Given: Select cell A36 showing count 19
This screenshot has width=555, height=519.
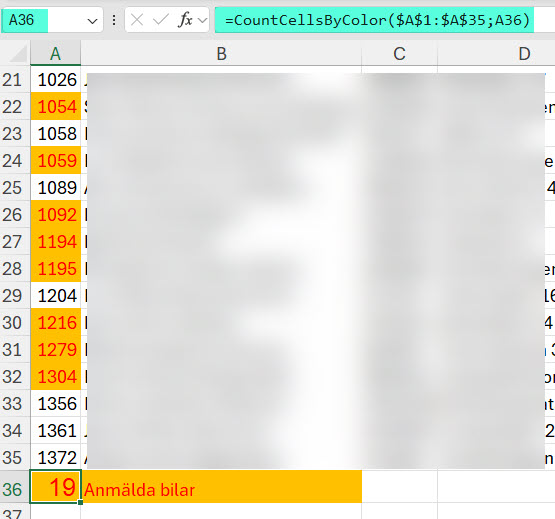Looking at the screenshot, I should [56, 487].
